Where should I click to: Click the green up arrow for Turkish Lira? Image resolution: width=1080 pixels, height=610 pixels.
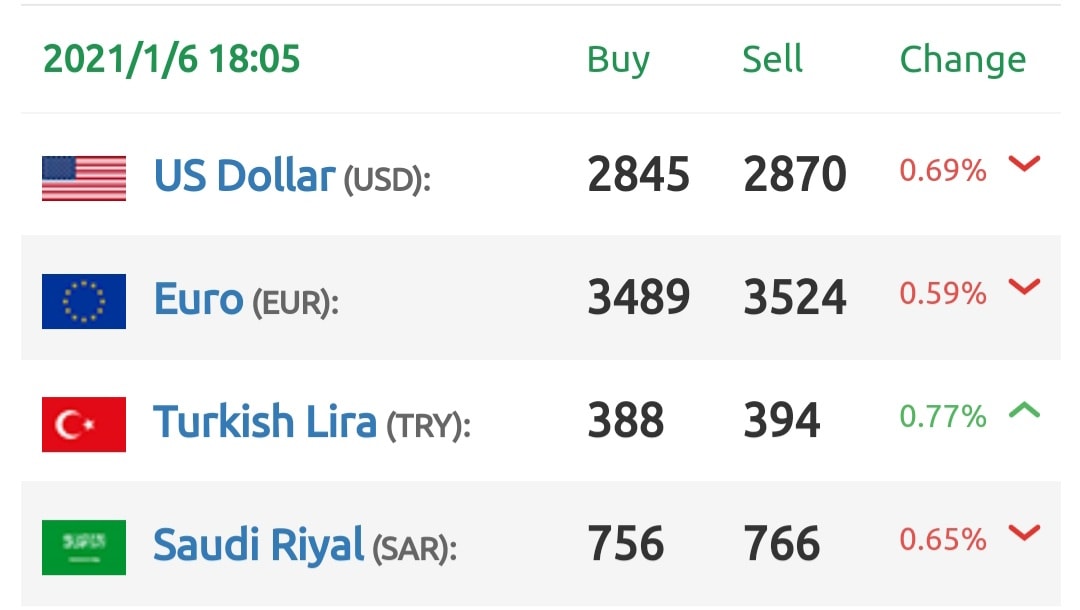coord(1024,410)
